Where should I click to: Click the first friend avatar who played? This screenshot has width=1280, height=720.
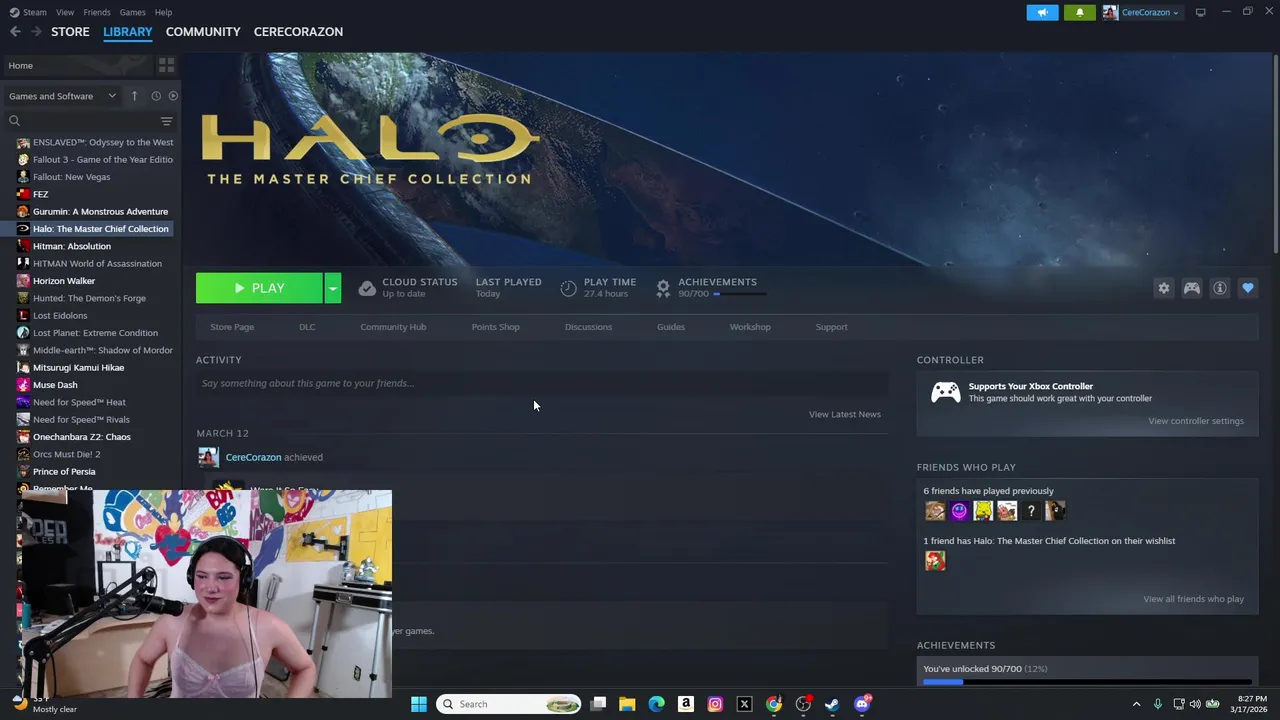tap(935, 511)
